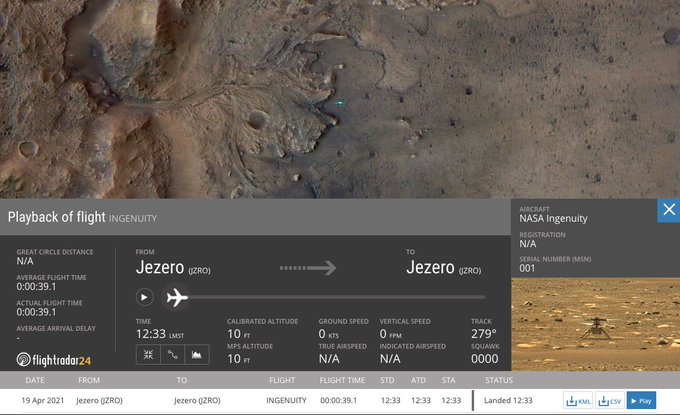Start playback with the round play button
The height and width of the screenshot is (415, 680).
pyautogui.click(x=144, y=297)
